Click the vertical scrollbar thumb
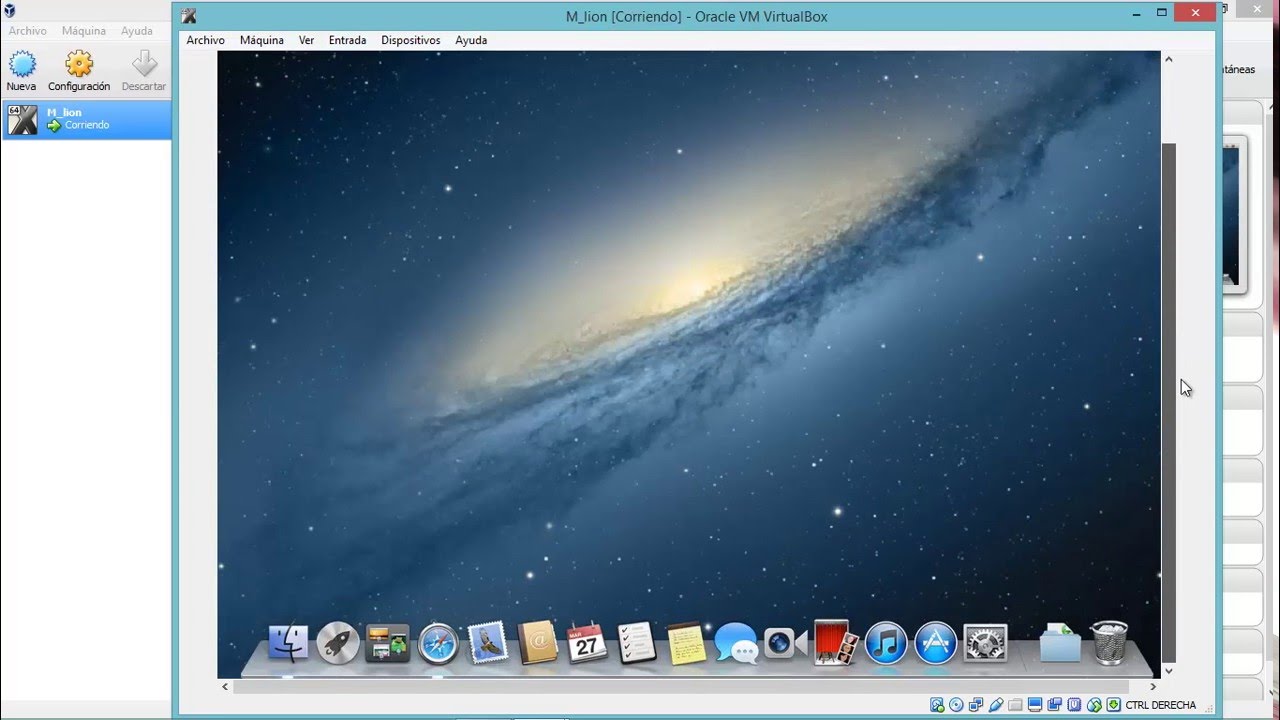Image resolution: width=1280 pixels, height=720 pixels. [x=1168, y=402]
